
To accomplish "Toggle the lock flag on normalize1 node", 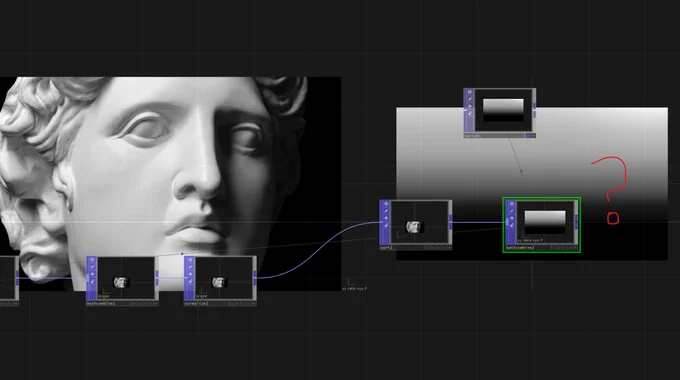I will (190, 281).
